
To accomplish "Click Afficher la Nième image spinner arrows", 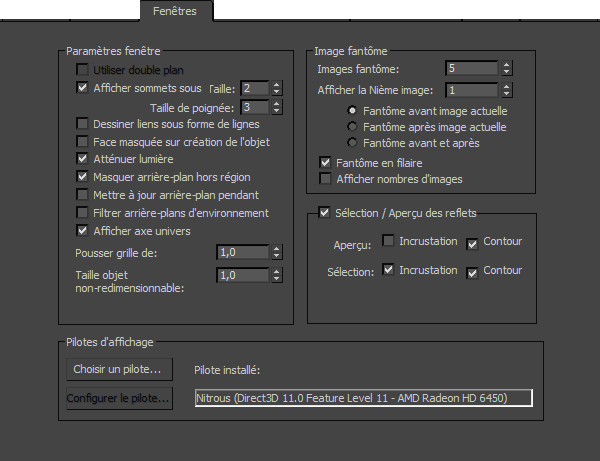I will [507, 90].
